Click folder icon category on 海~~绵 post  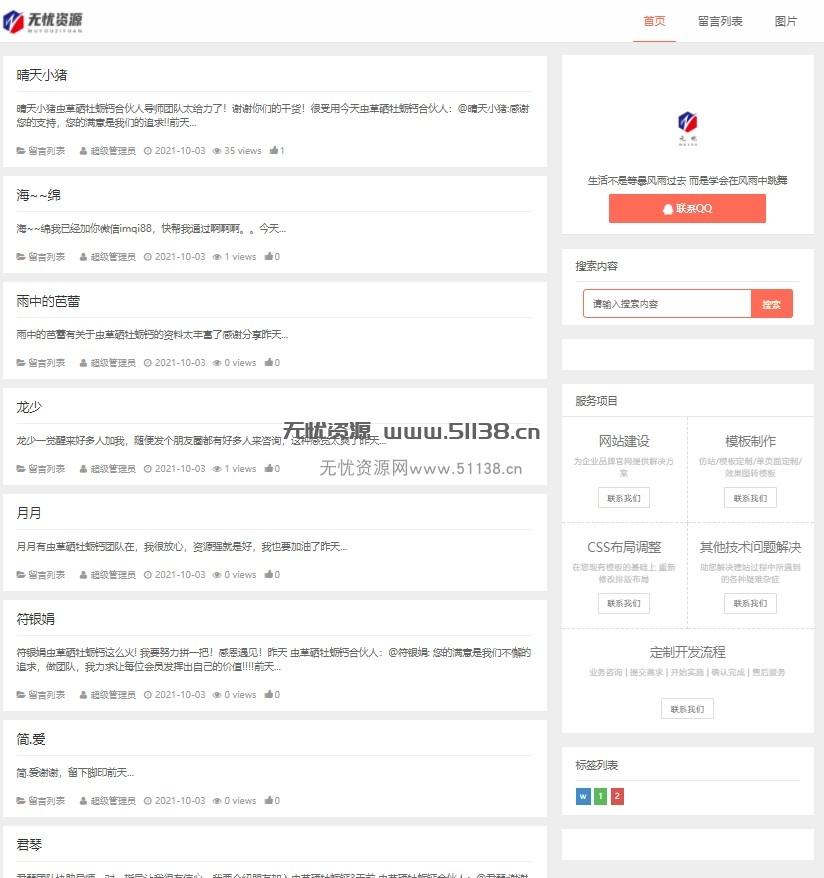pyautogui.click(x=21, y=256)
